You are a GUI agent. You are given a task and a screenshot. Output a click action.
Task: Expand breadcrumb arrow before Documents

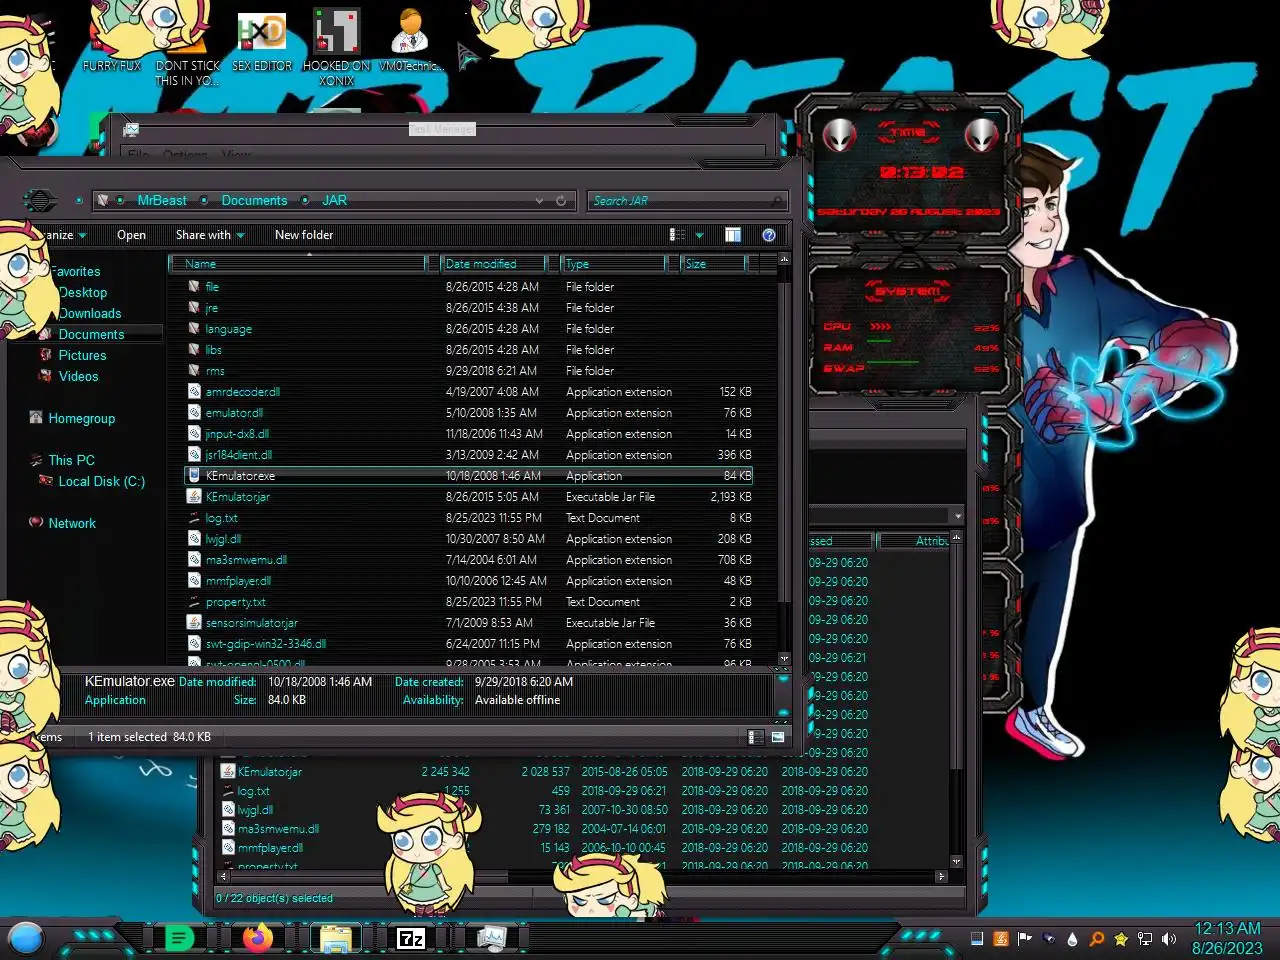[x=204, y=201]
